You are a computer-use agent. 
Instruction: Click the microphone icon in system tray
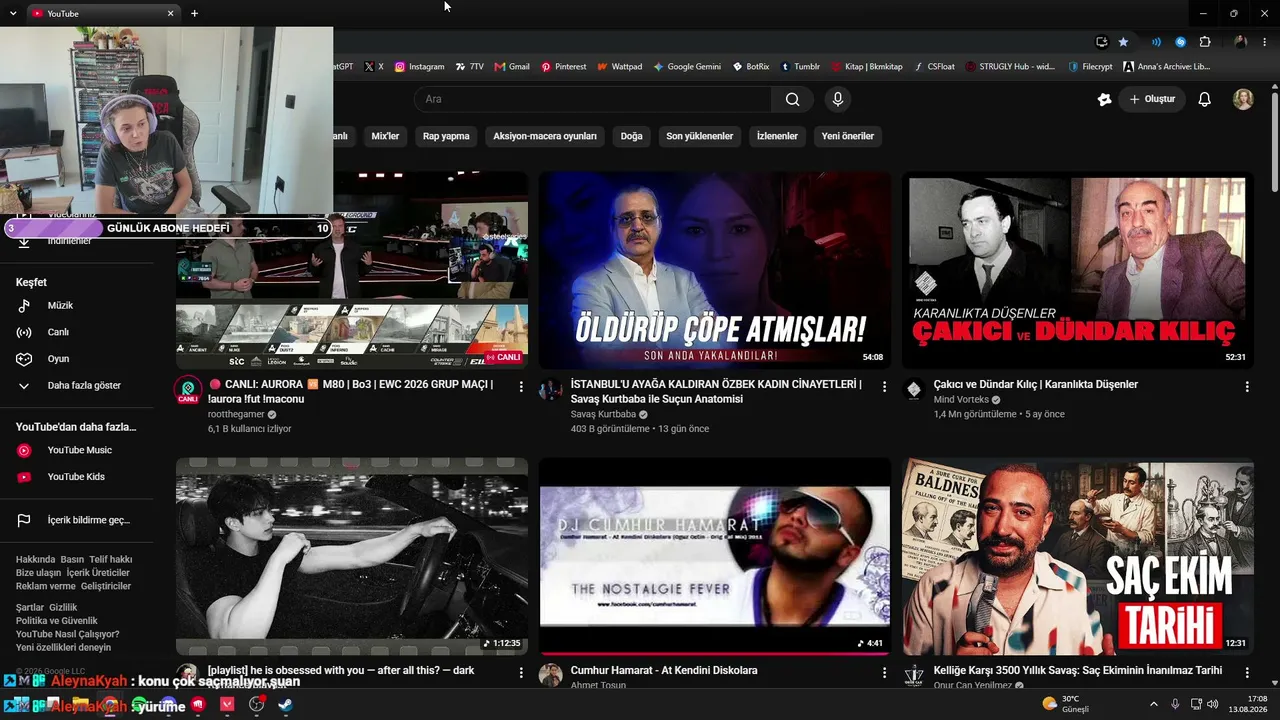point(1175,704)
